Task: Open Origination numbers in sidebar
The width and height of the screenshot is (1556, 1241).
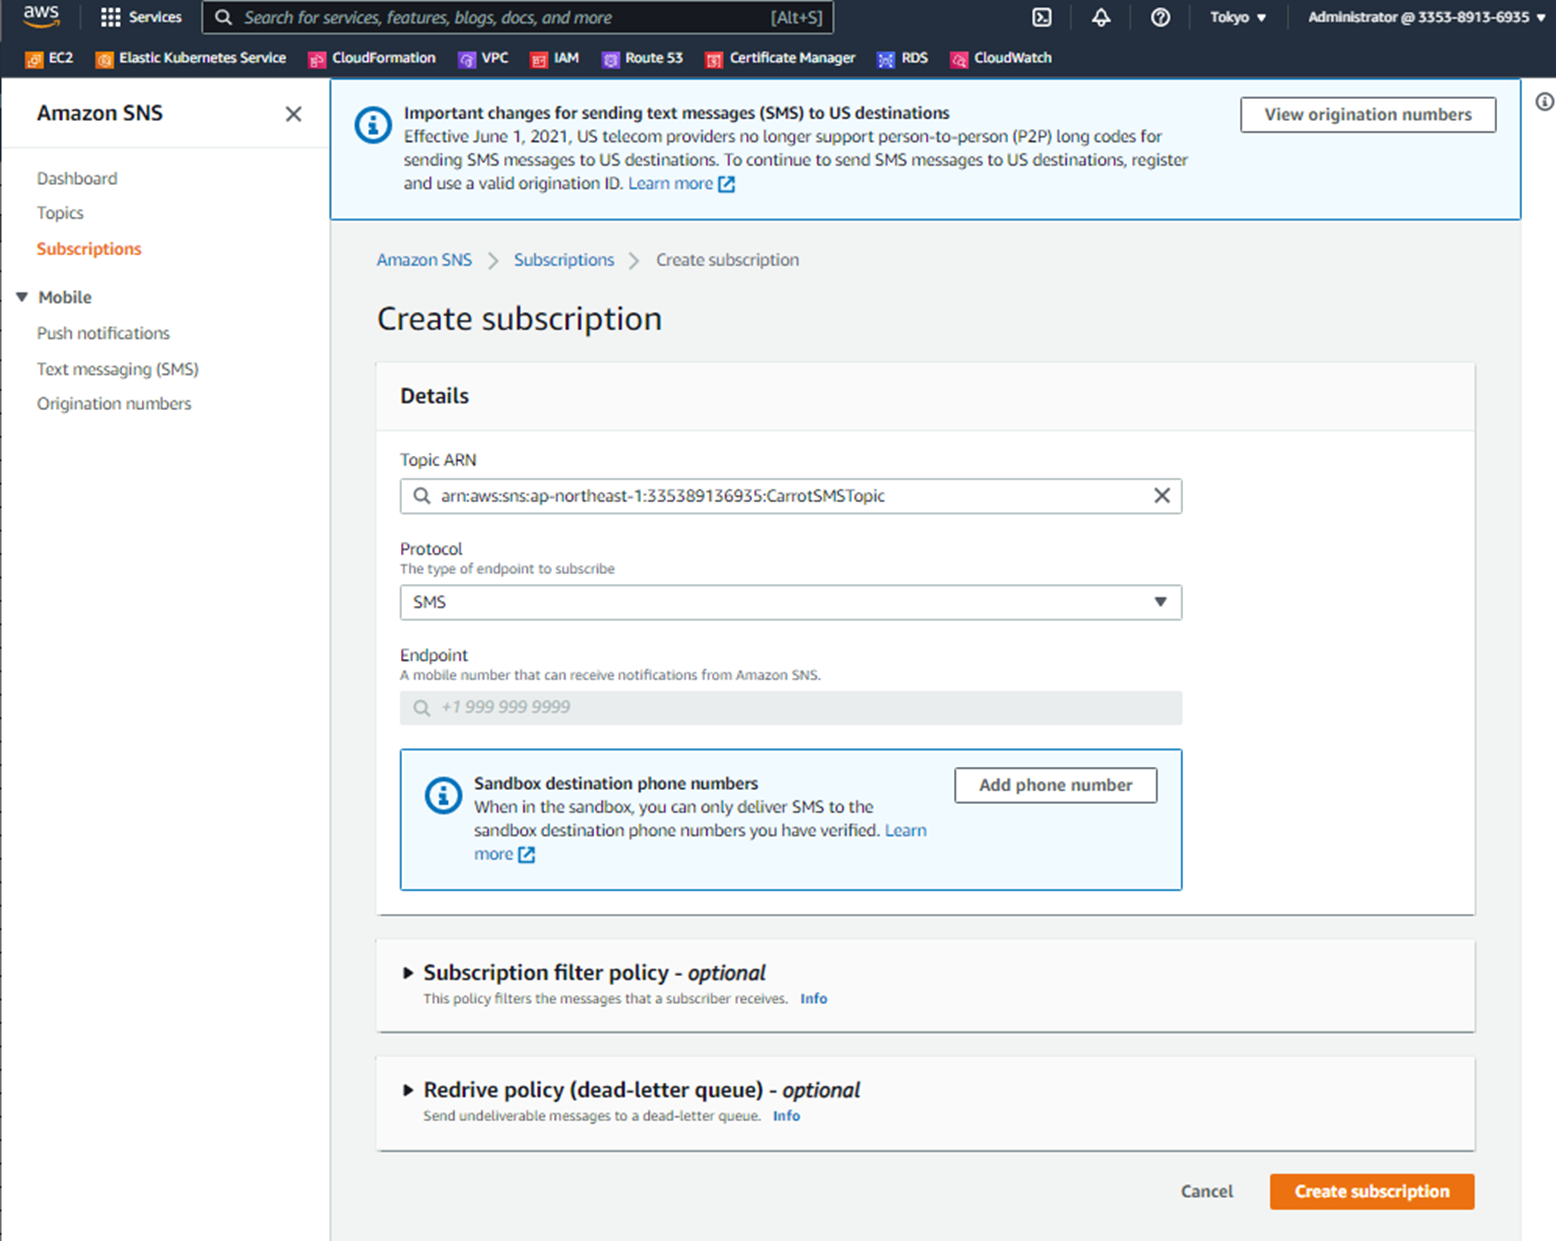Action: [x=114, y=404]
